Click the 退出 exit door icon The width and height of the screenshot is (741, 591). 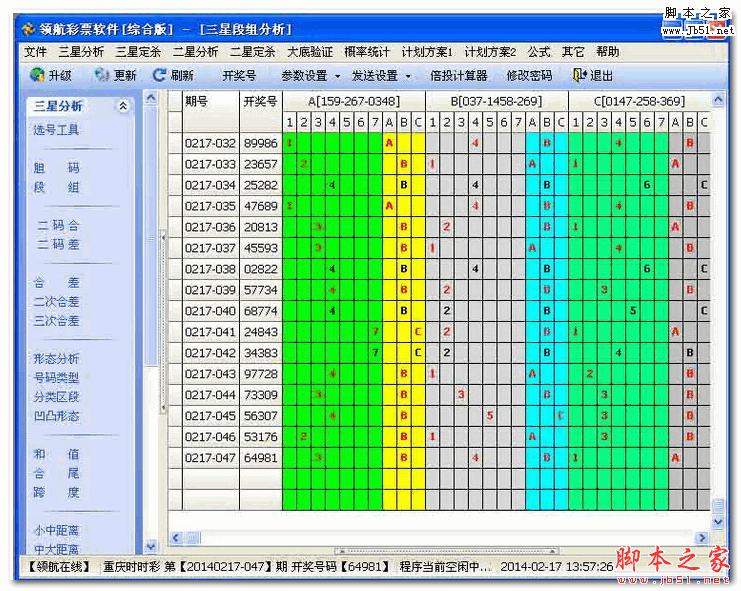point(579,75)
